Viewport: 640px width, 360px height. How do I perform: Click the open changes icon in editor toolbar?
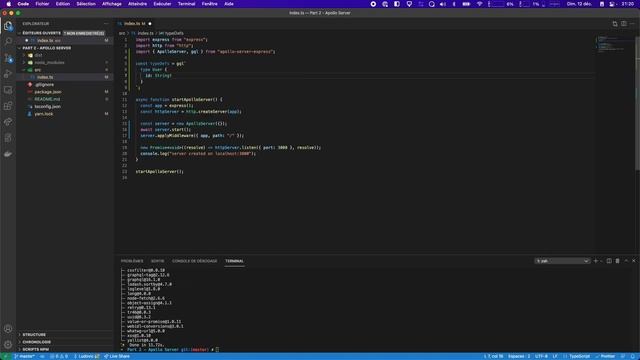pos(615,24)
